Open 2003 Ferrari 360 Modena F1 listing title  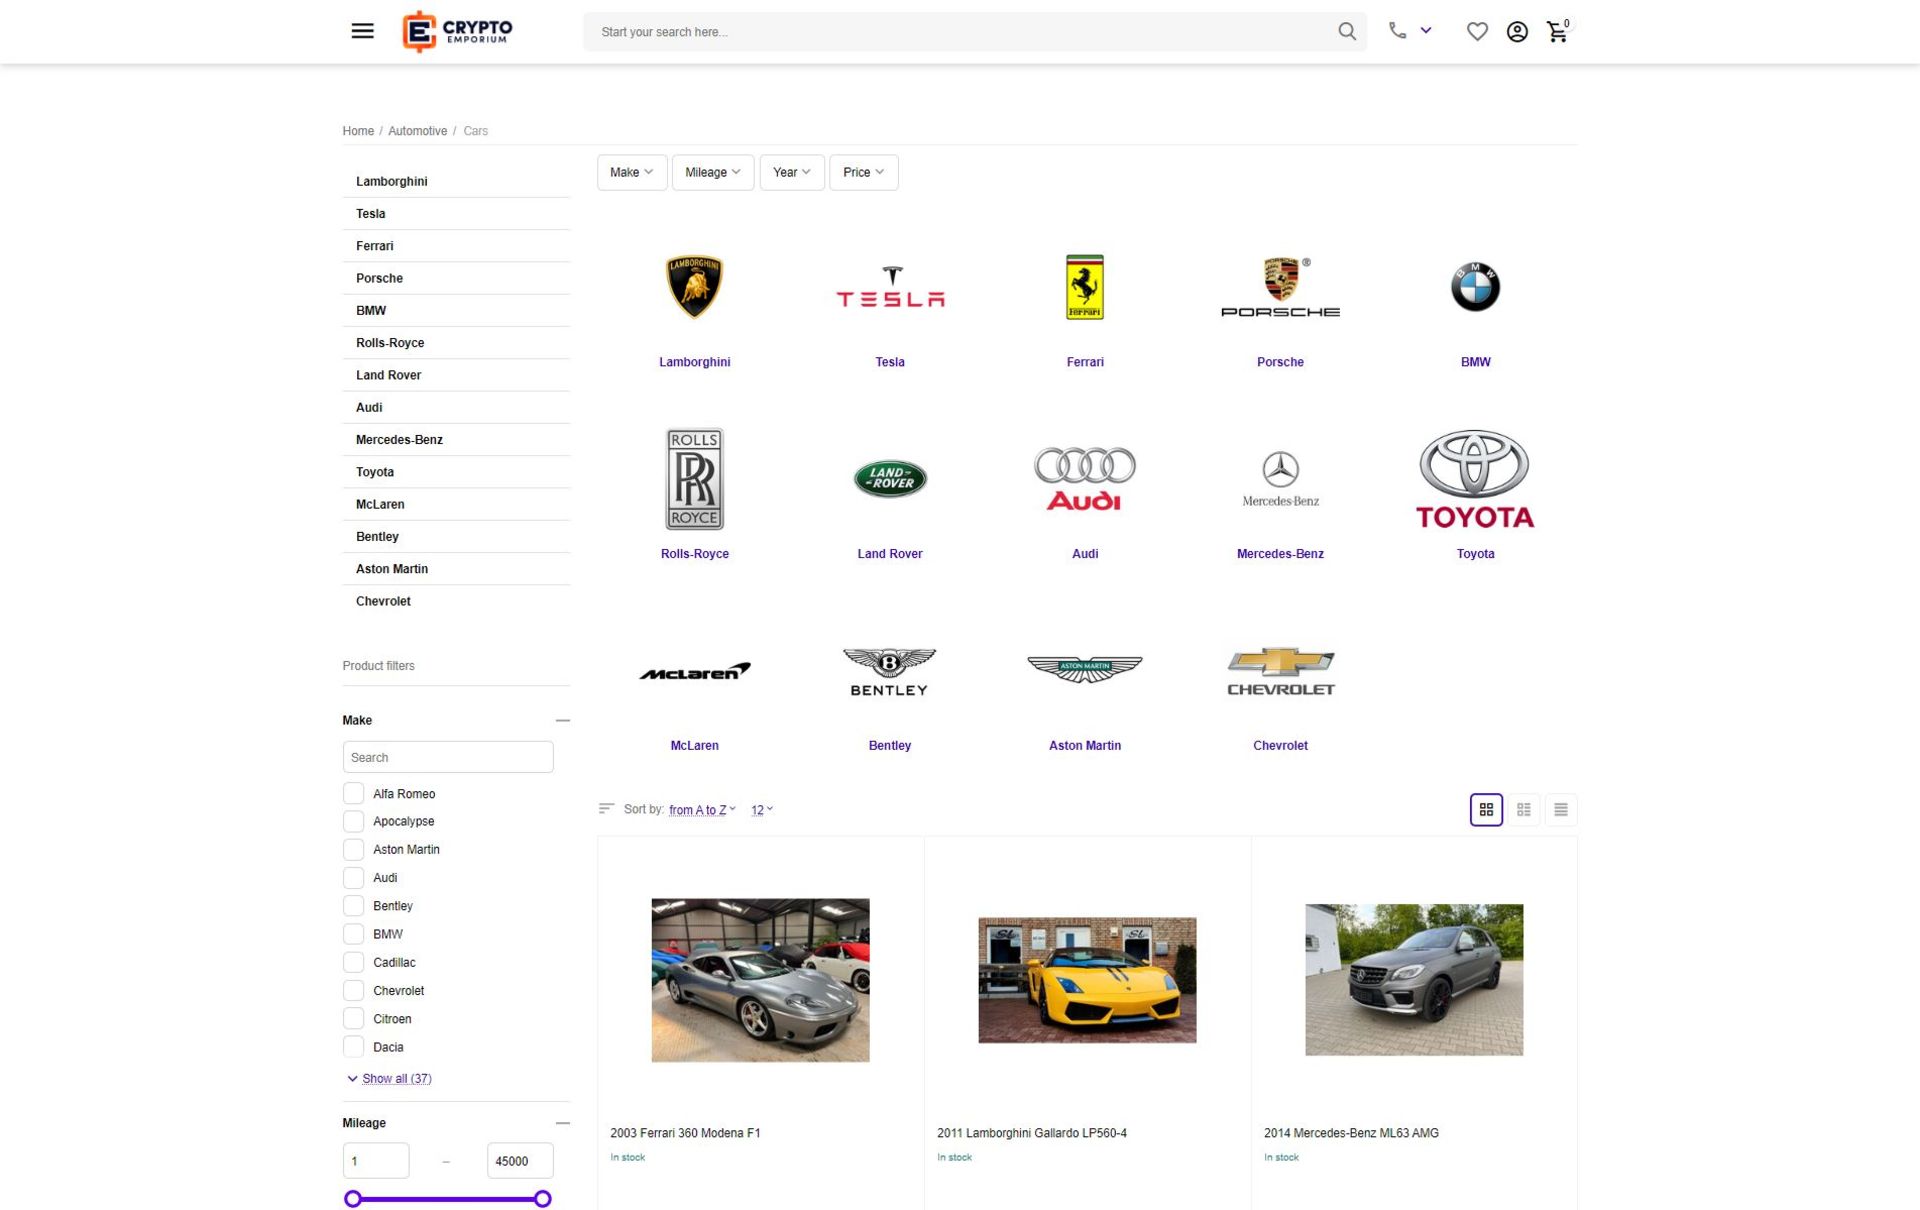(x=685, y=1133)
